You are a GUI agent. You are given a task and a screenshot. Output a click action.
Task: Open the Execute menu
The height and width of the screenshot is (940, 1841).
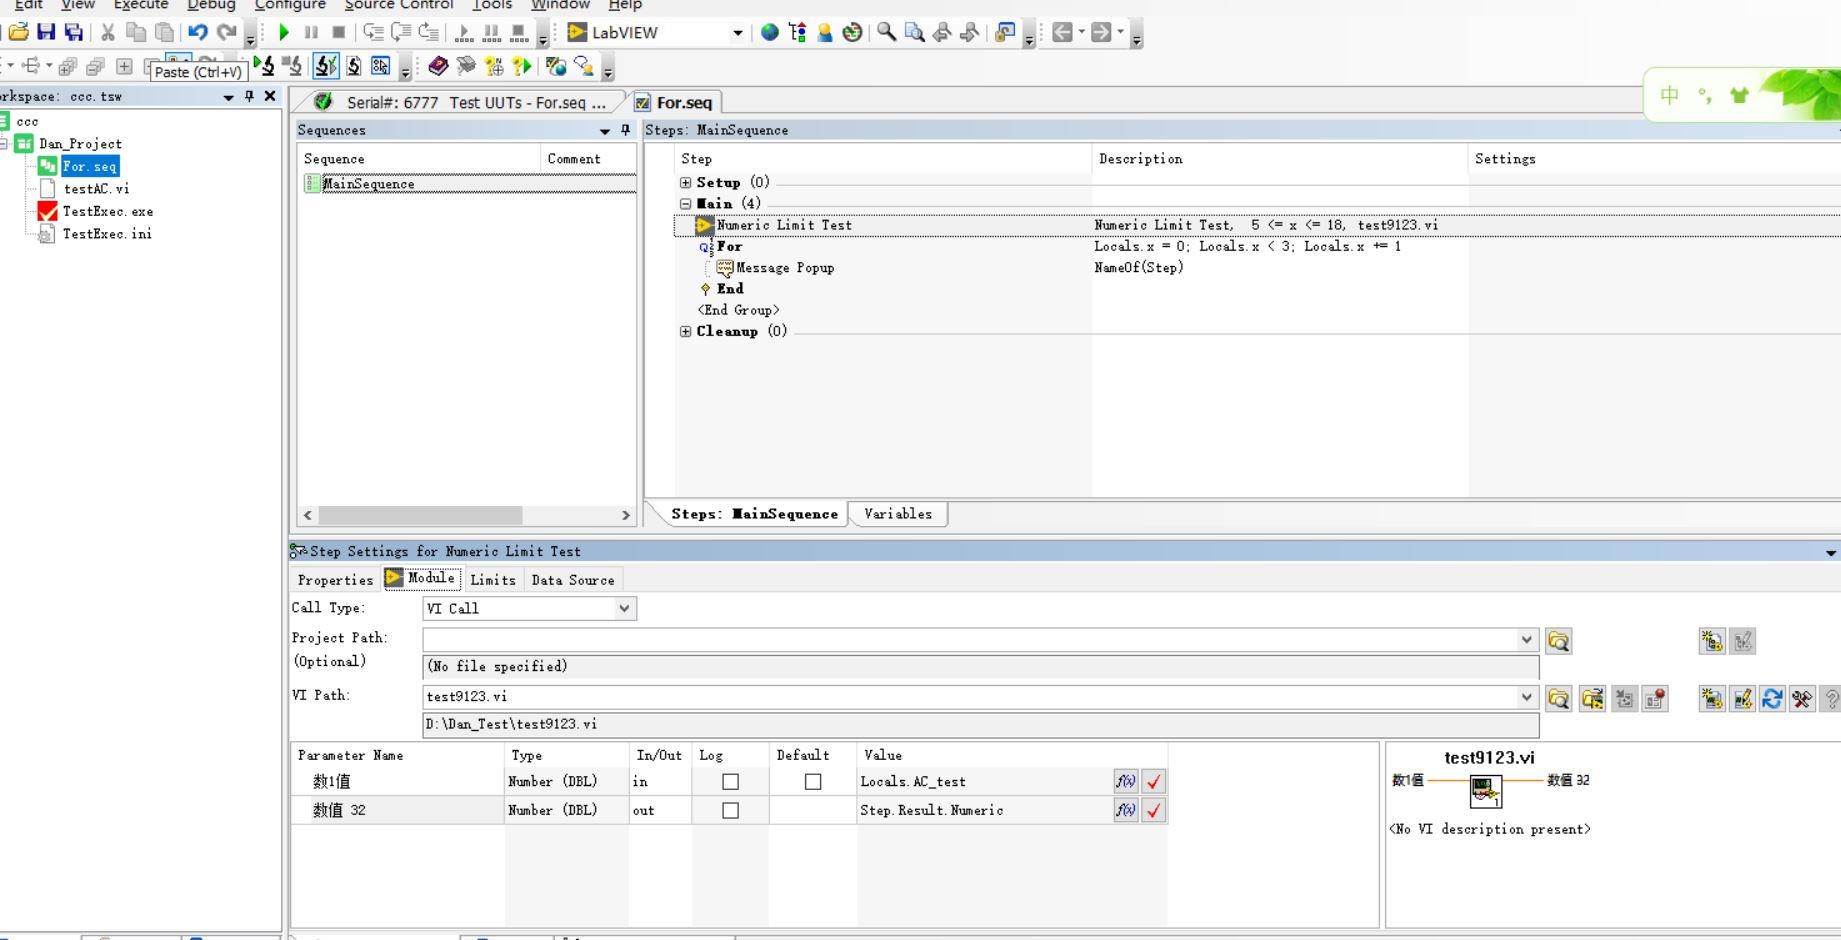click(140, 5)
